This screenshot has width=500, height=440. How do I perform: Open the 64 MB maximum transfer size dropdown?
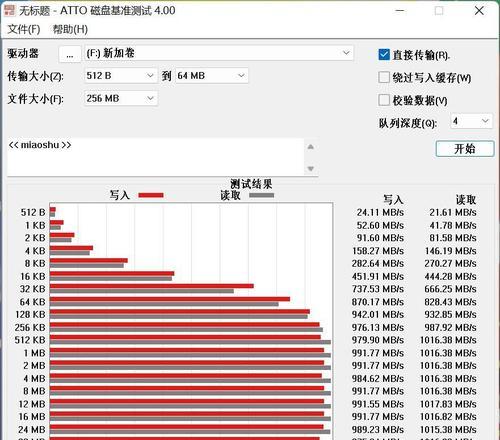click(x=212, y=76)
